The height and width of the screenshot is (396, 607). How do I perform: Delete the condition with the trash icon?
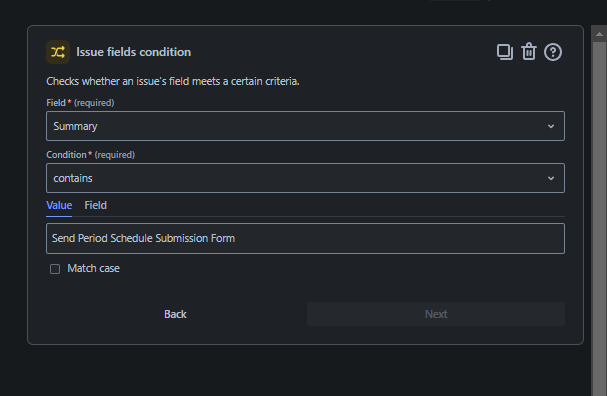pos(529,52)
